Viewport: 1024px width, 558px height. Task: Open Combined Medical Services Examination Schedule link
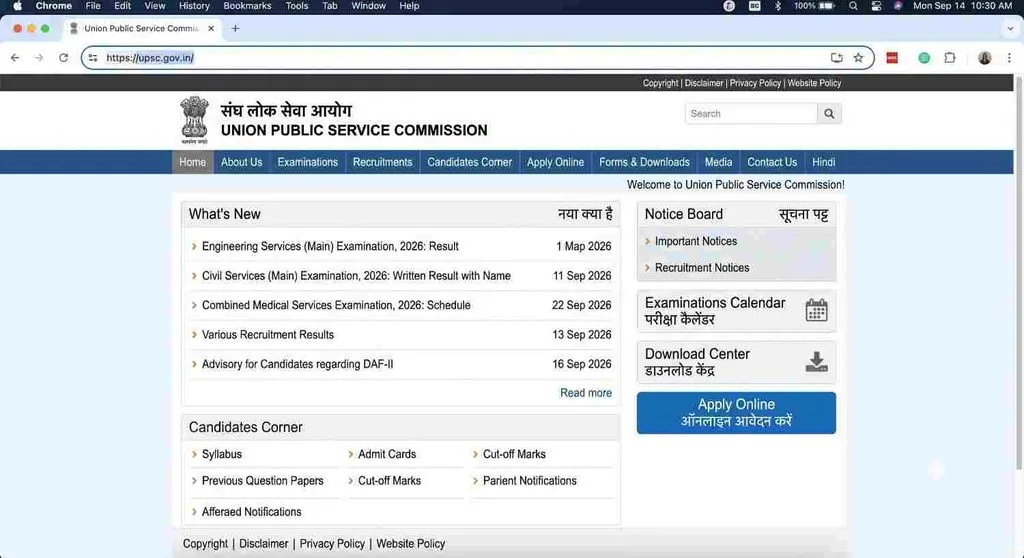336,305
